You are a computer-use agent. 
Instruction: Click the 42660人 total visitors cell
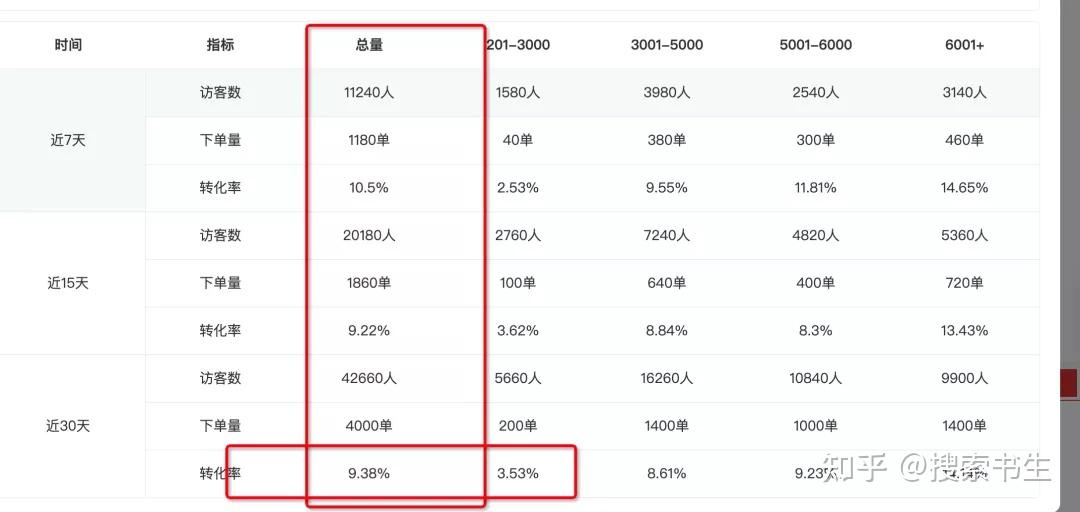pos(369,378)
